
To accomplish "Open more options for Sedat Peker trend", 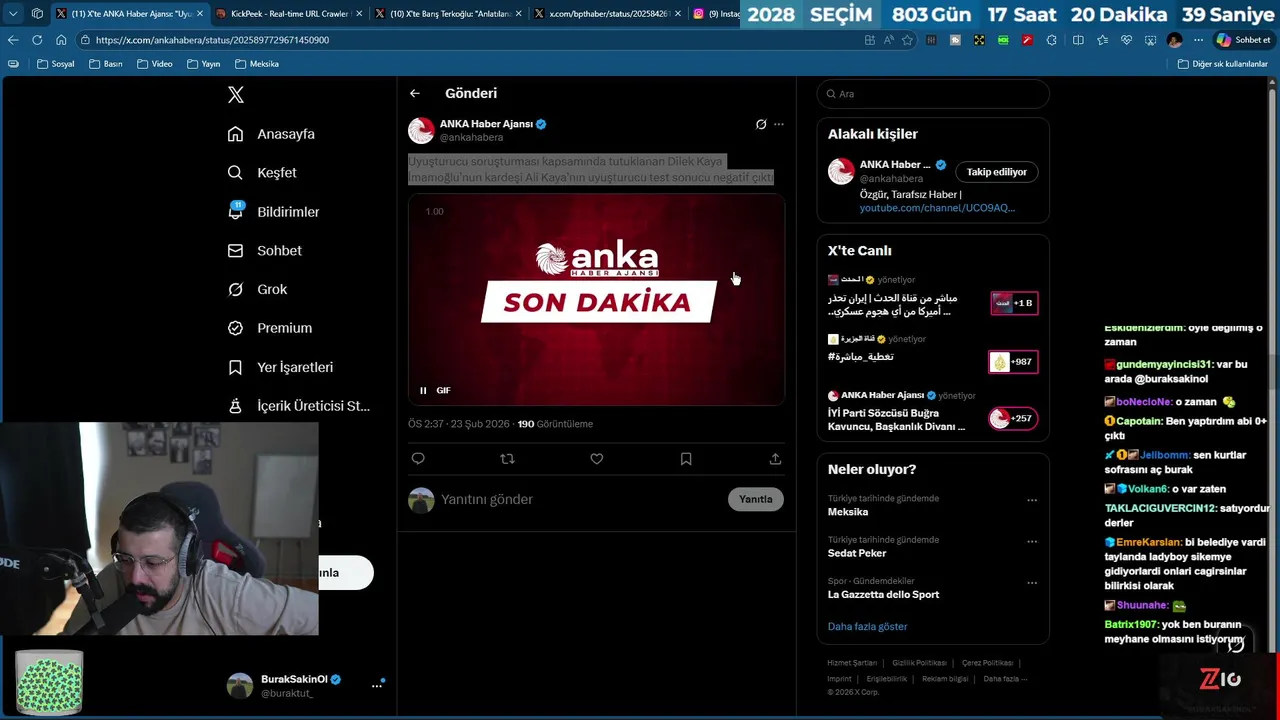I will pyautogui.click(x=1032, y=542).
